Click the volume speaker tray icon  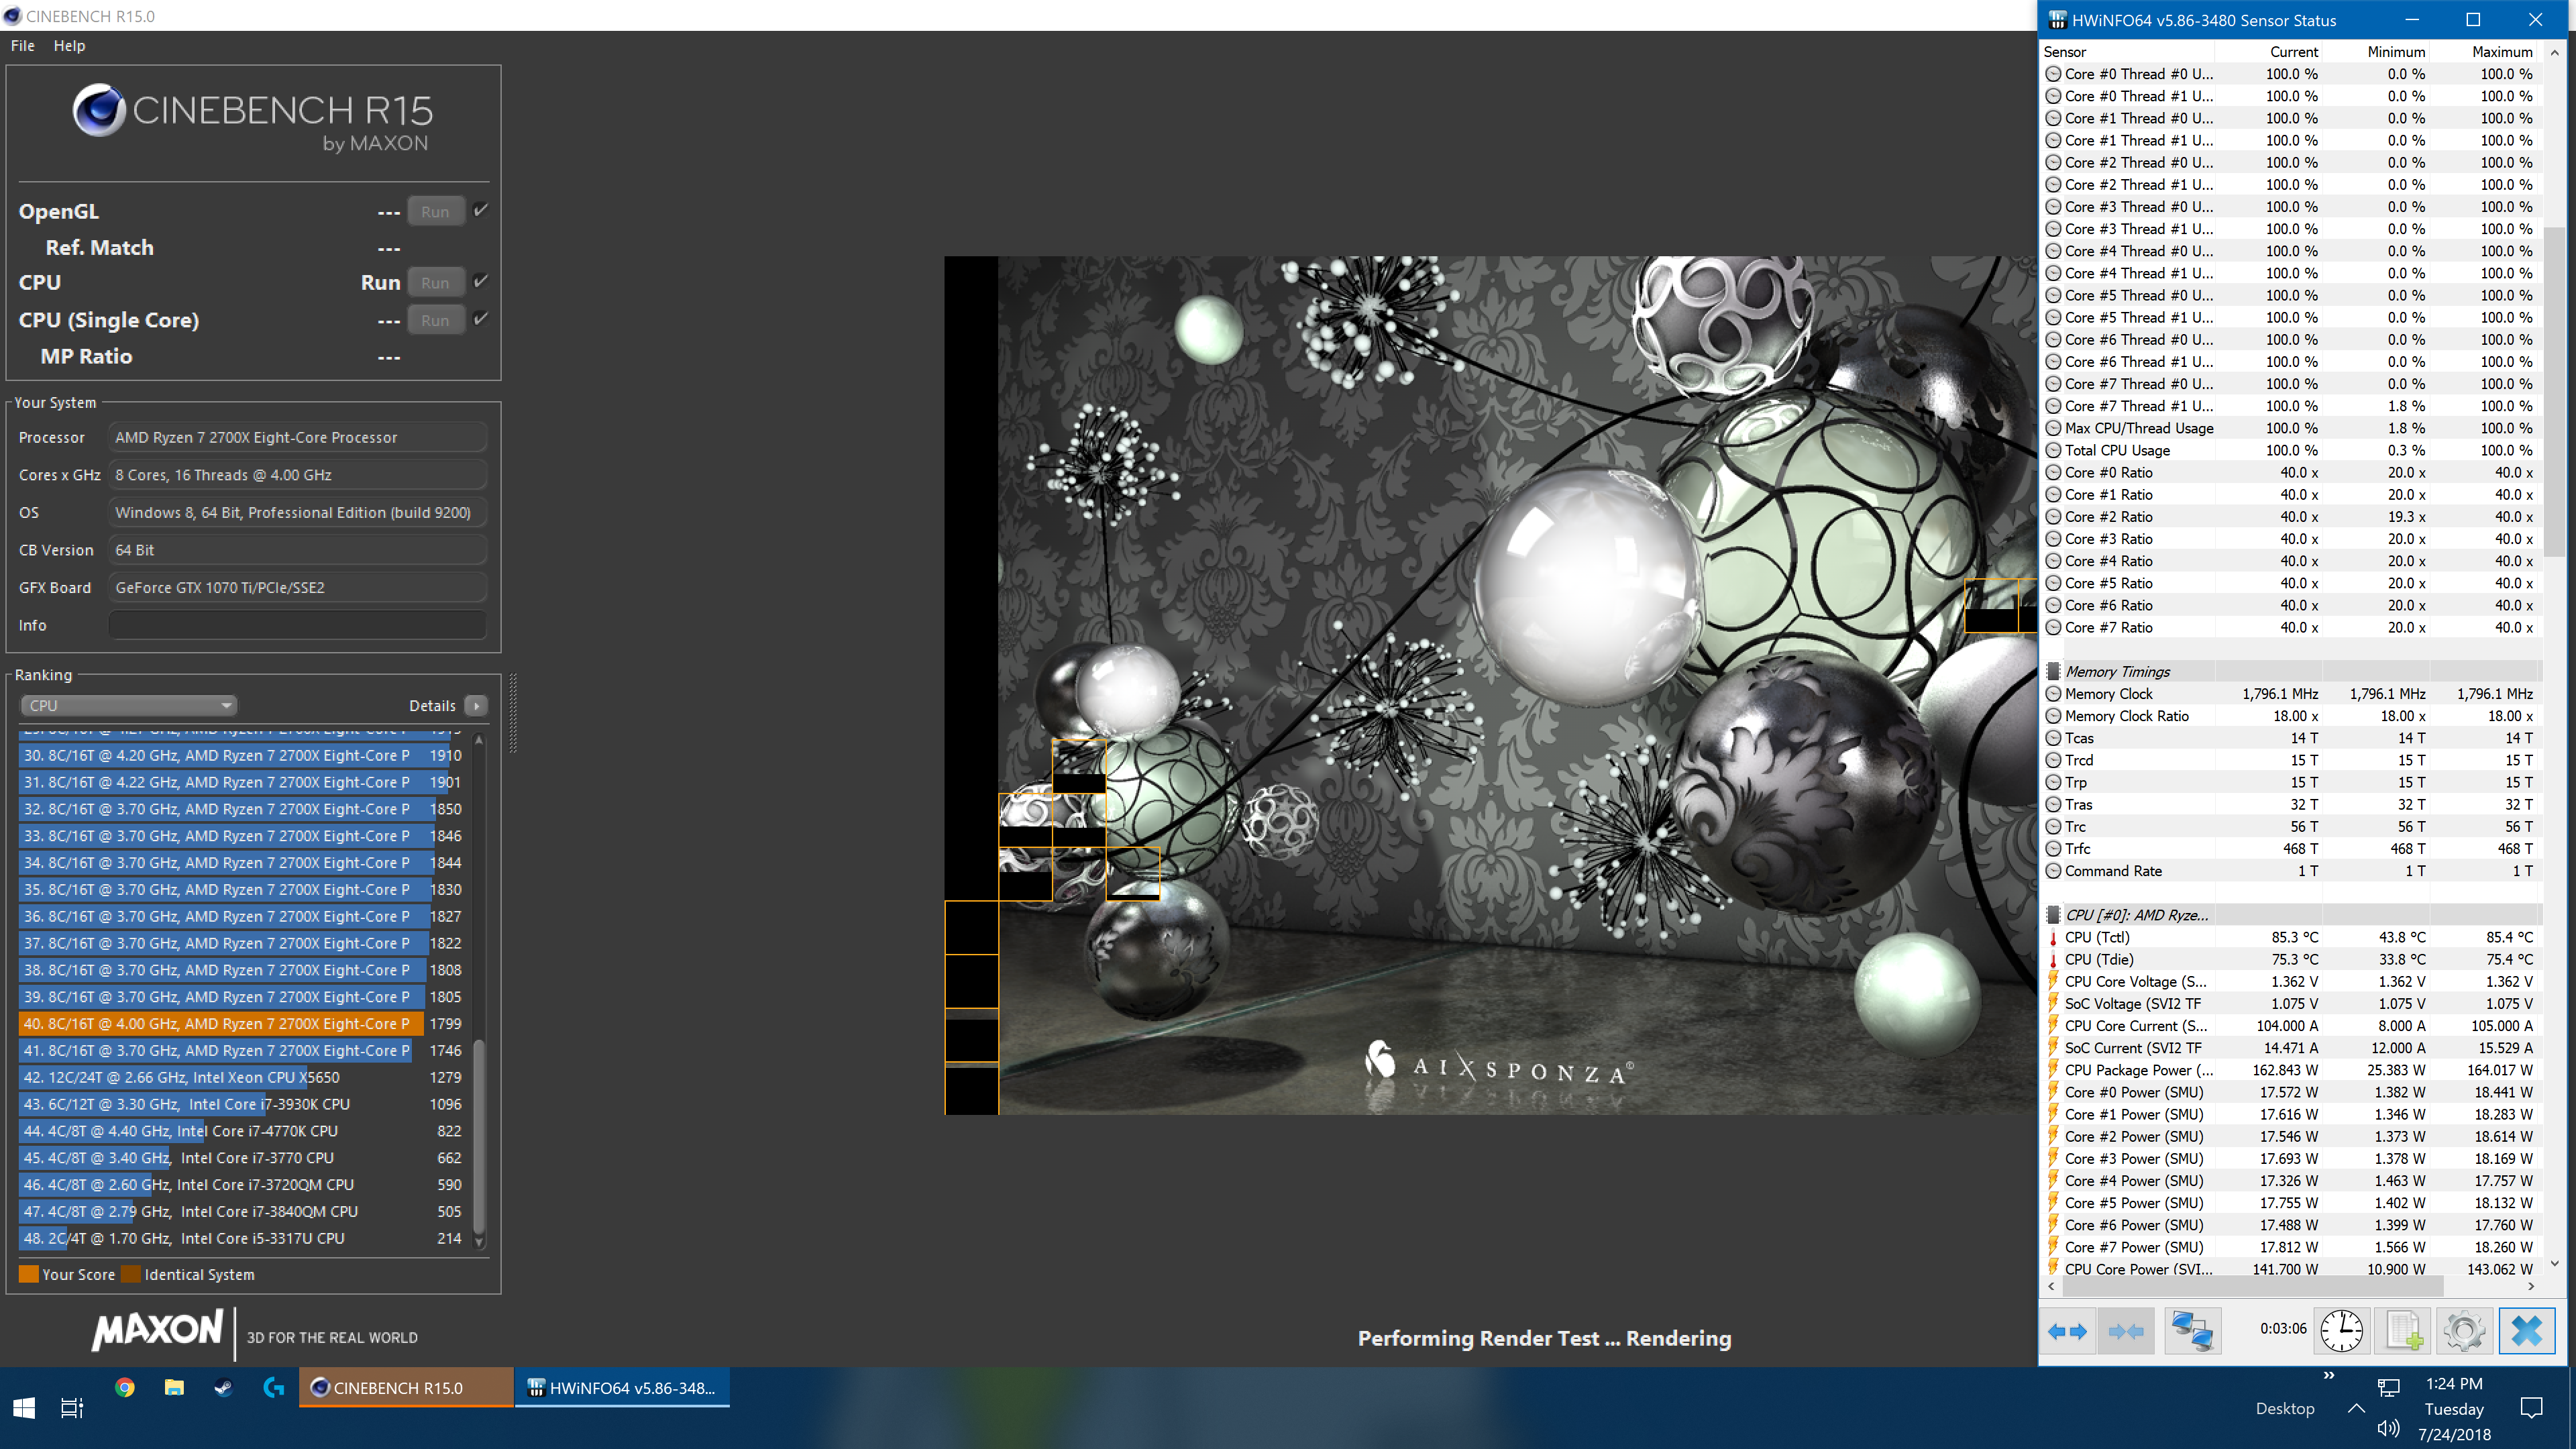tap(2388, 1427)
